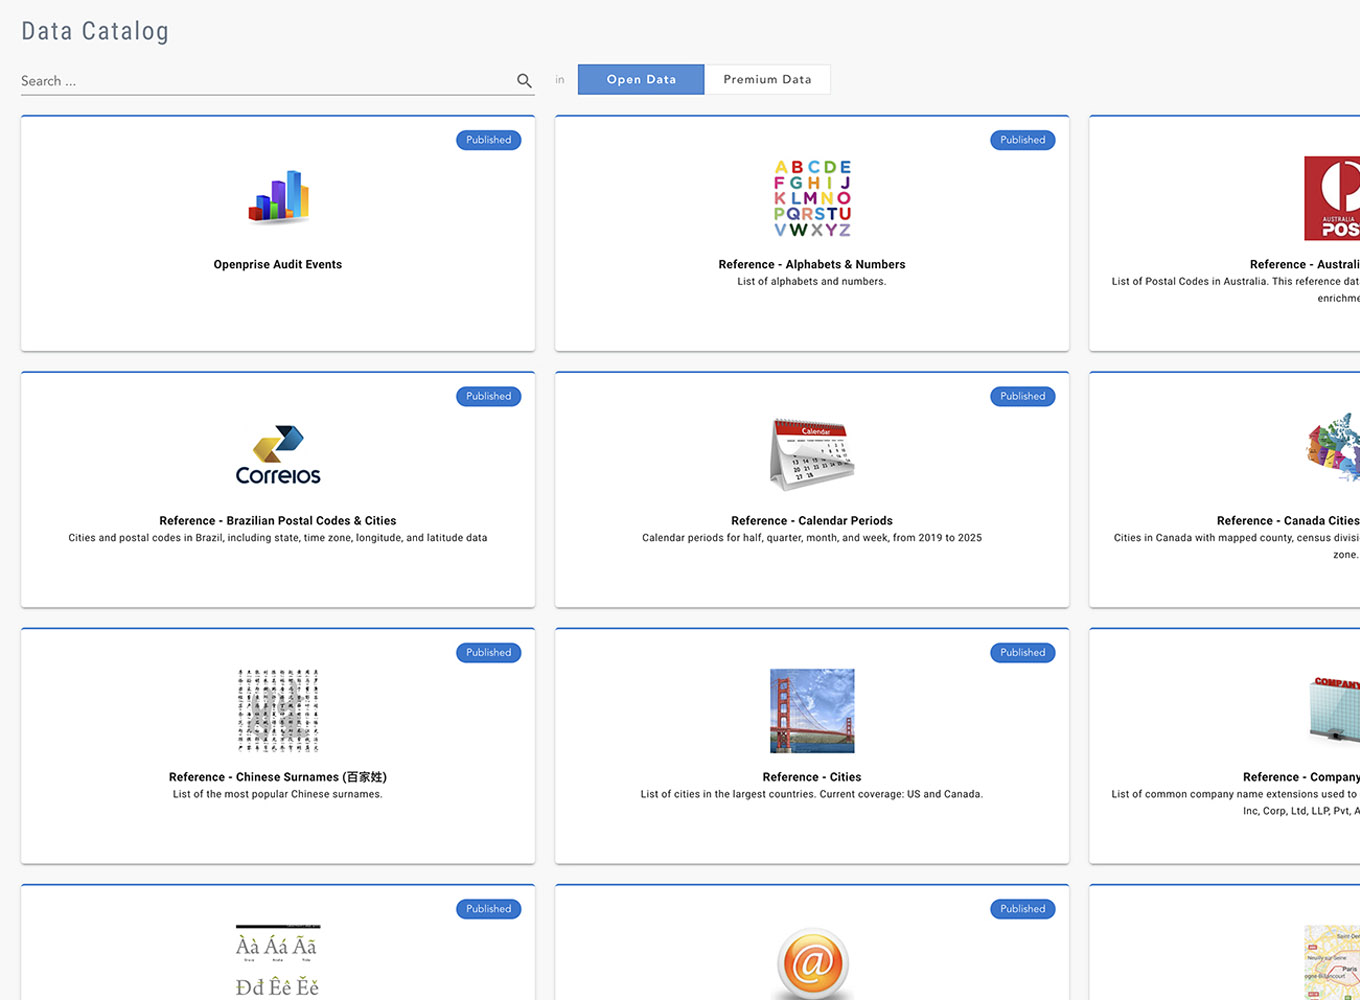Select the colorful alphabet letters icon

tap(812, 198)
